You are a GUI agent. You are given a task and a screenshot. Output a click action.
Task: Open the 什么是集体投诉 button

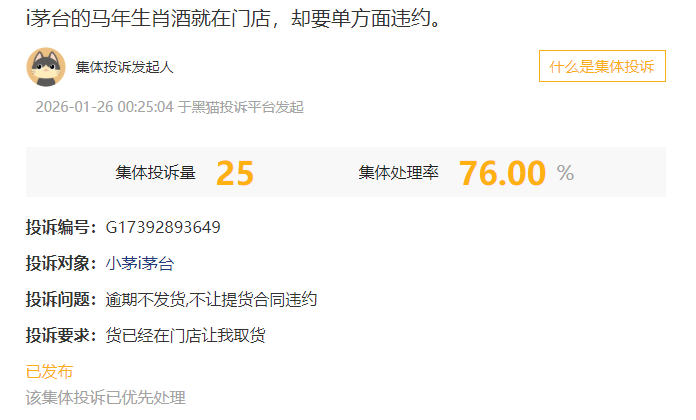click(x=602, y=66)
